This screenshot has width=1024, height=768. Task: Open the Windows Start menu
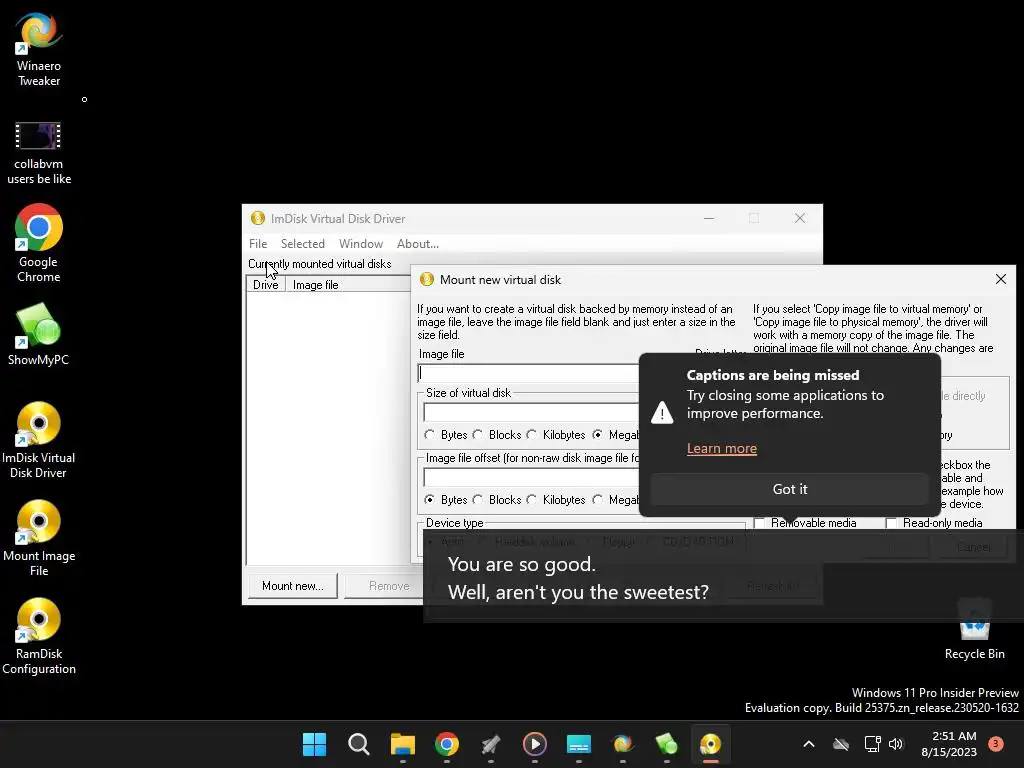(x=314, y=744)
